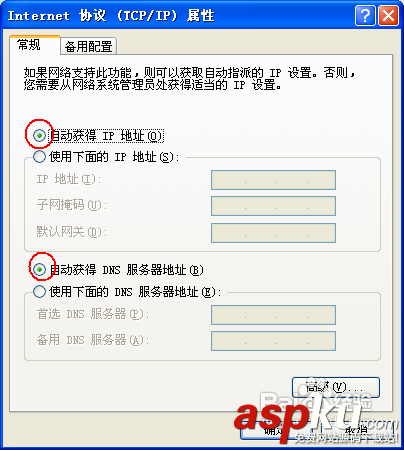Select 自动获得 IP 地址 radio button
This screenshot has width=404, height=450.
tap(39, 136)
